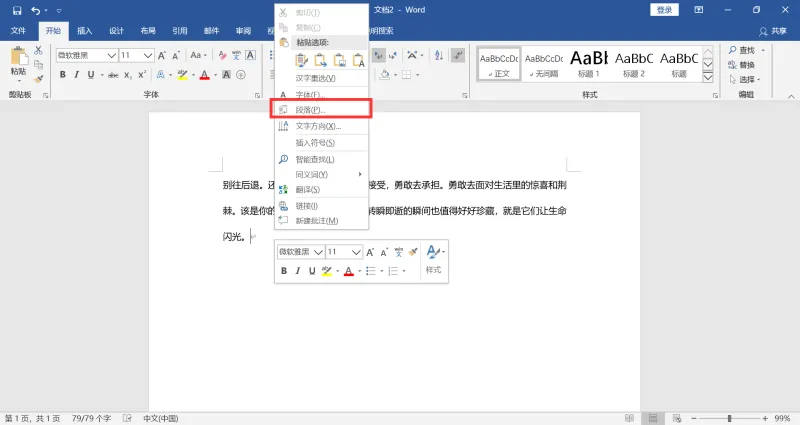Click the borders grid icon in paragraph group
Viewport: 800px width, 425px height.
(407, 74)
